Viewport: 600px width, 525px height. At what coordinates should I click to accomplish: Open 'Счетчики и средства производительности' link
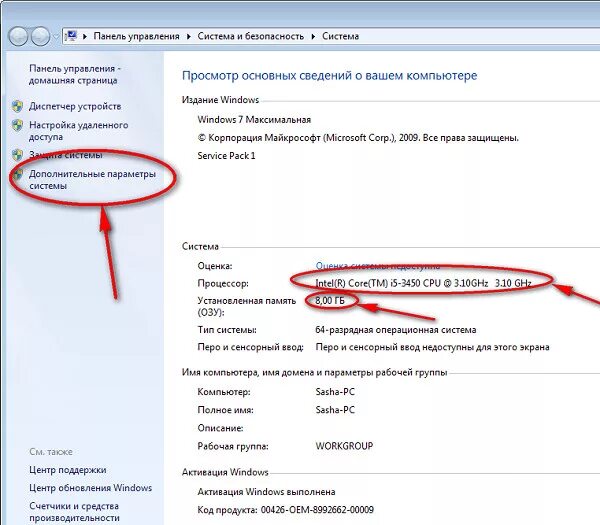(x=74, y=512)
